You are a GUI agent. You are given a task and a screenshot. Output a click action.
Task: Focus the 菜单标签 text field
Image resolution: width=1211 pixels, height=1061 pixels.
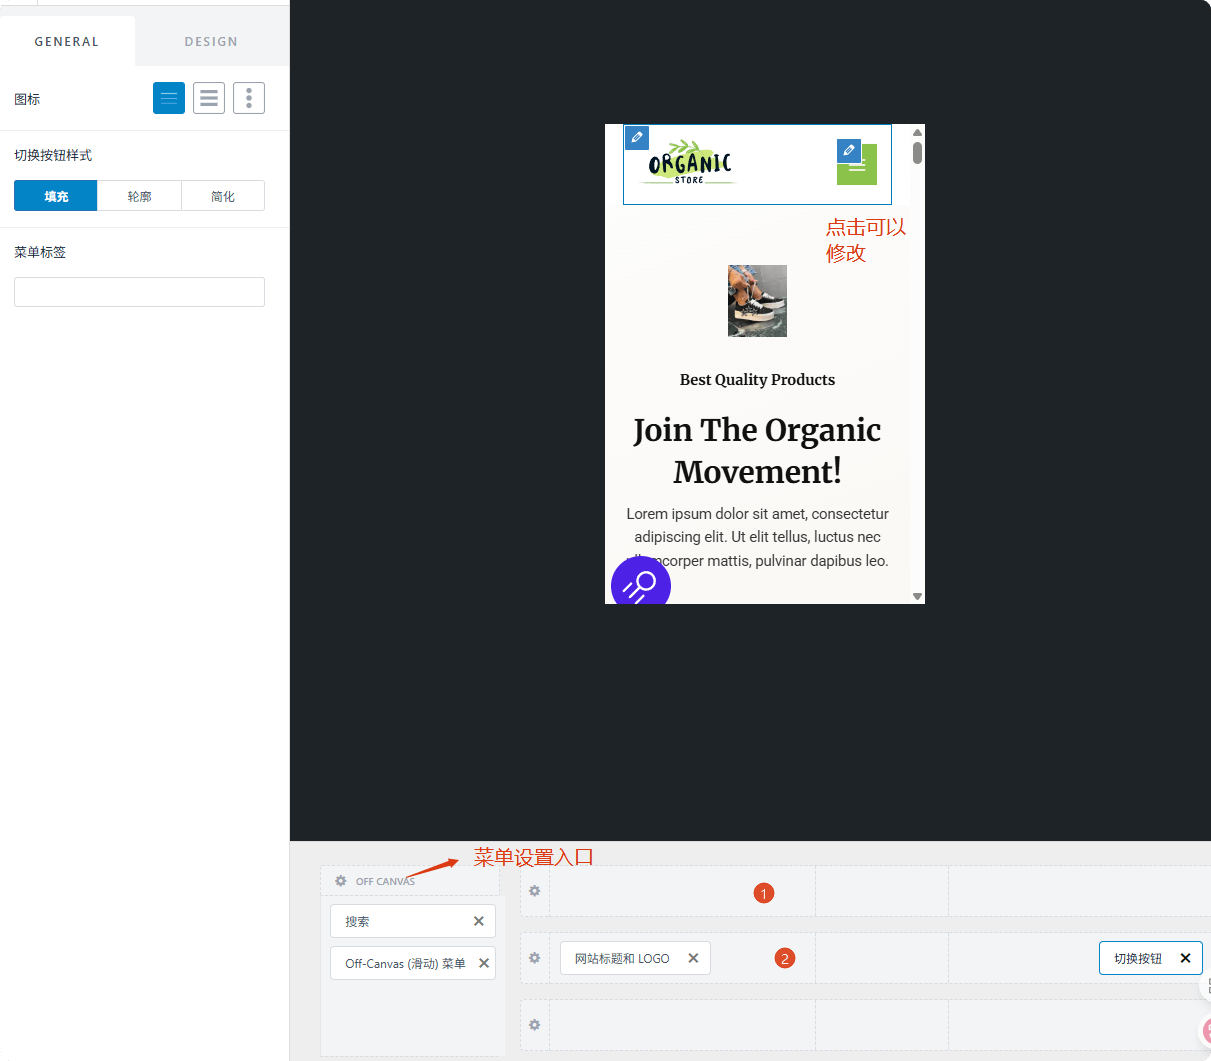[x=139, y=292]
